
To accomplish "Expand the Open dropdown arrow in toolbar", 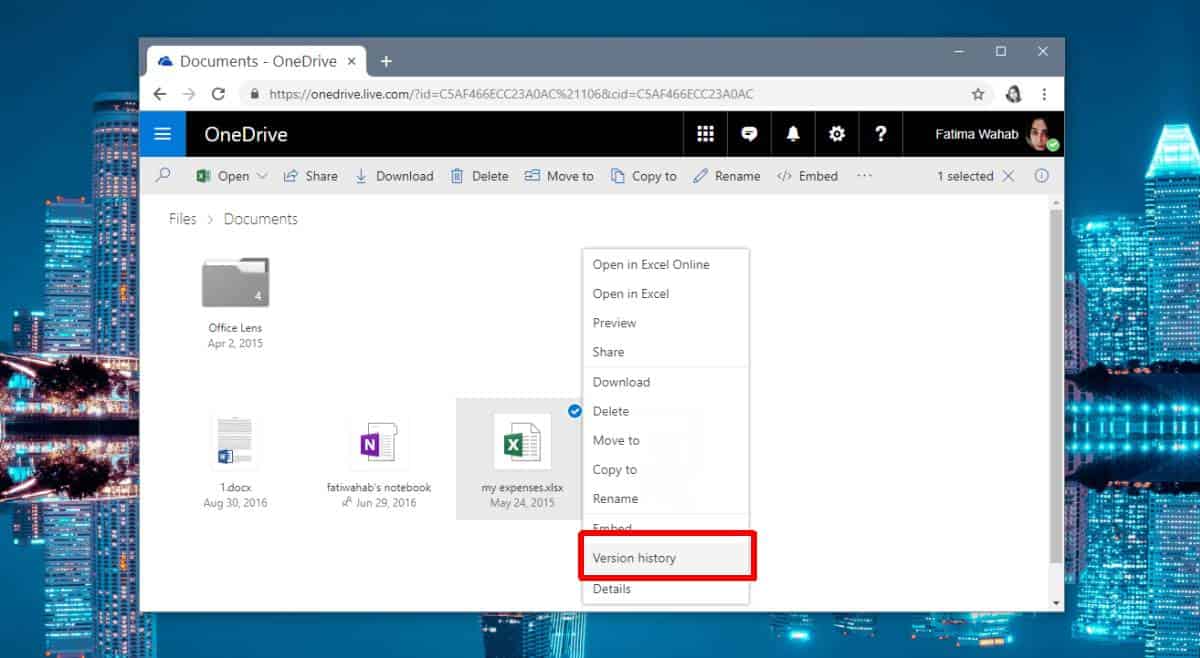I will (x=262, y=176).
